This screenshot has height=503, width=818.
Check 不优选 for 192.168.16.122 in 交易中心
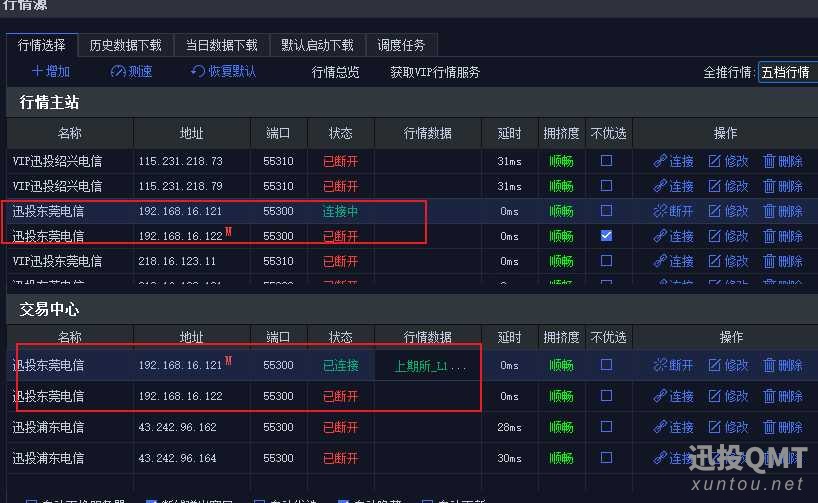(x=606, y=396)
